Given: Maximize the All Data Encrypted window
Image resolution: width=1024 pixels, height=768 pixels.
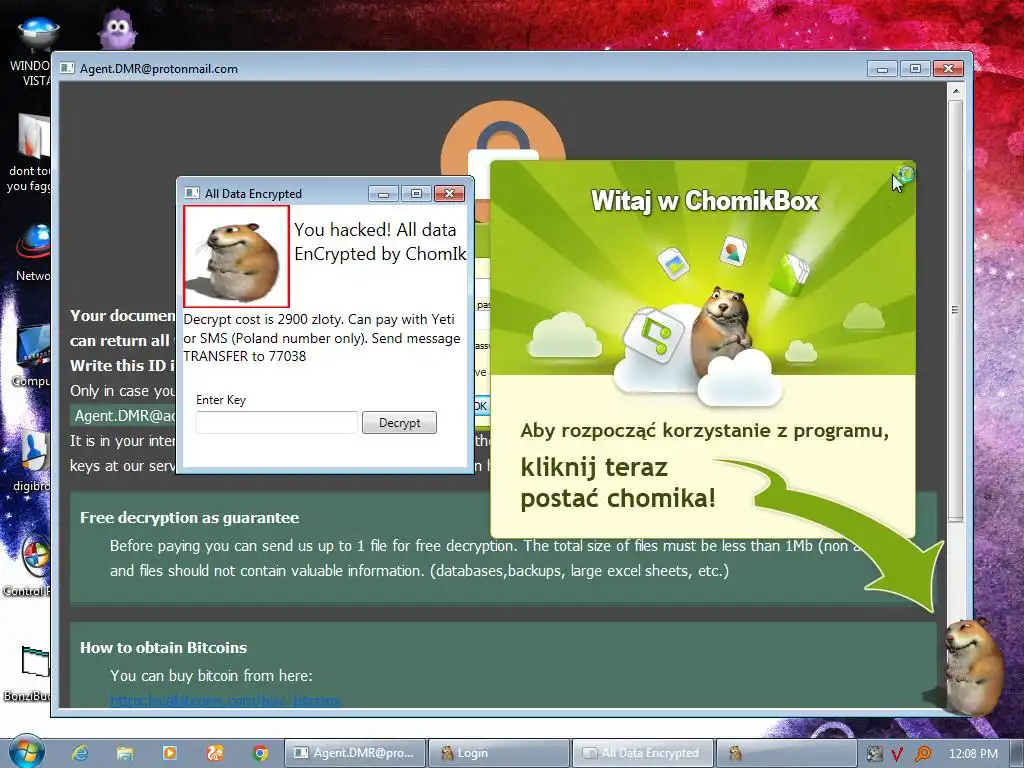Looking at the screenshot, I should coord(416,193).
